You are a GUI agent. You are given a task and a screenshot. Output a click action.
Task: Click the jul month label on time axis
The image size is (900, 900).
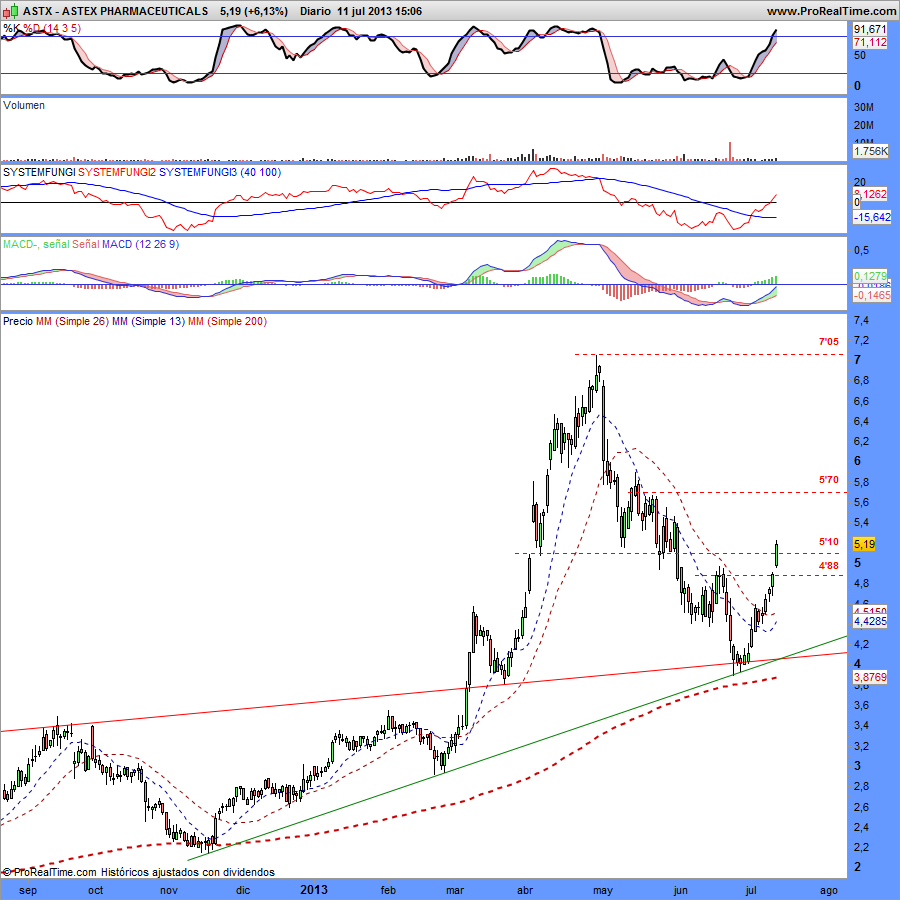coord(751,891)
